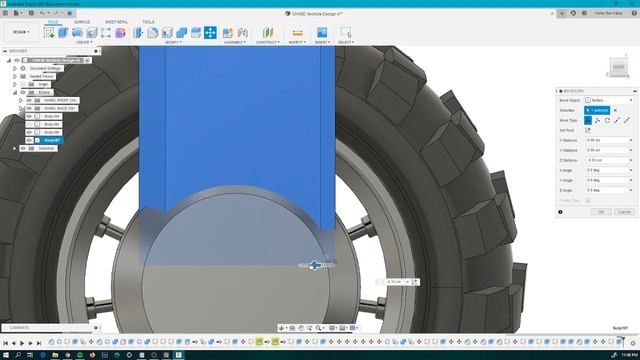Screen dimensions: 640x360
Task: Open File Explorer from the taskbar
Action: point(55,355)
